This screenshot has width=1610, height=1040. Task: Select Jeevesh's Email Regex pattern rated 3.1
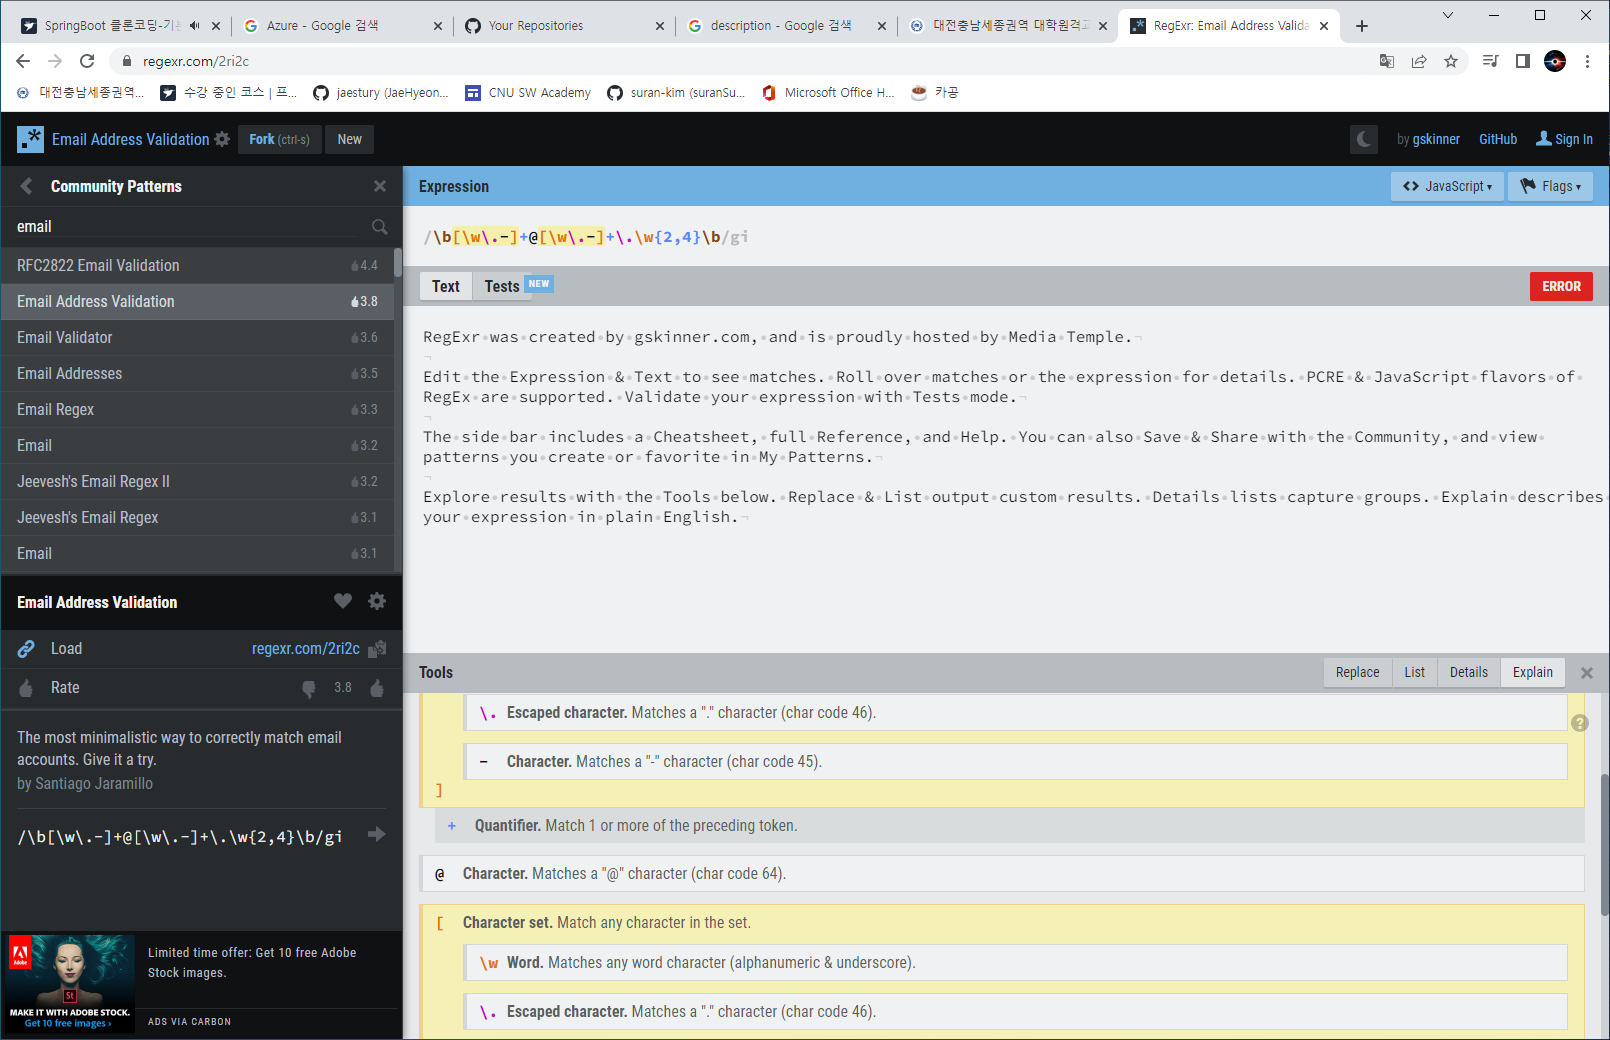[x=197, y=517]
